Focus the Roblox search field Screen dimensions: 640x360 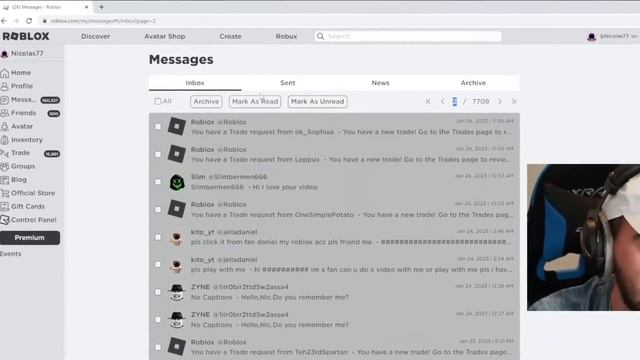408,36
